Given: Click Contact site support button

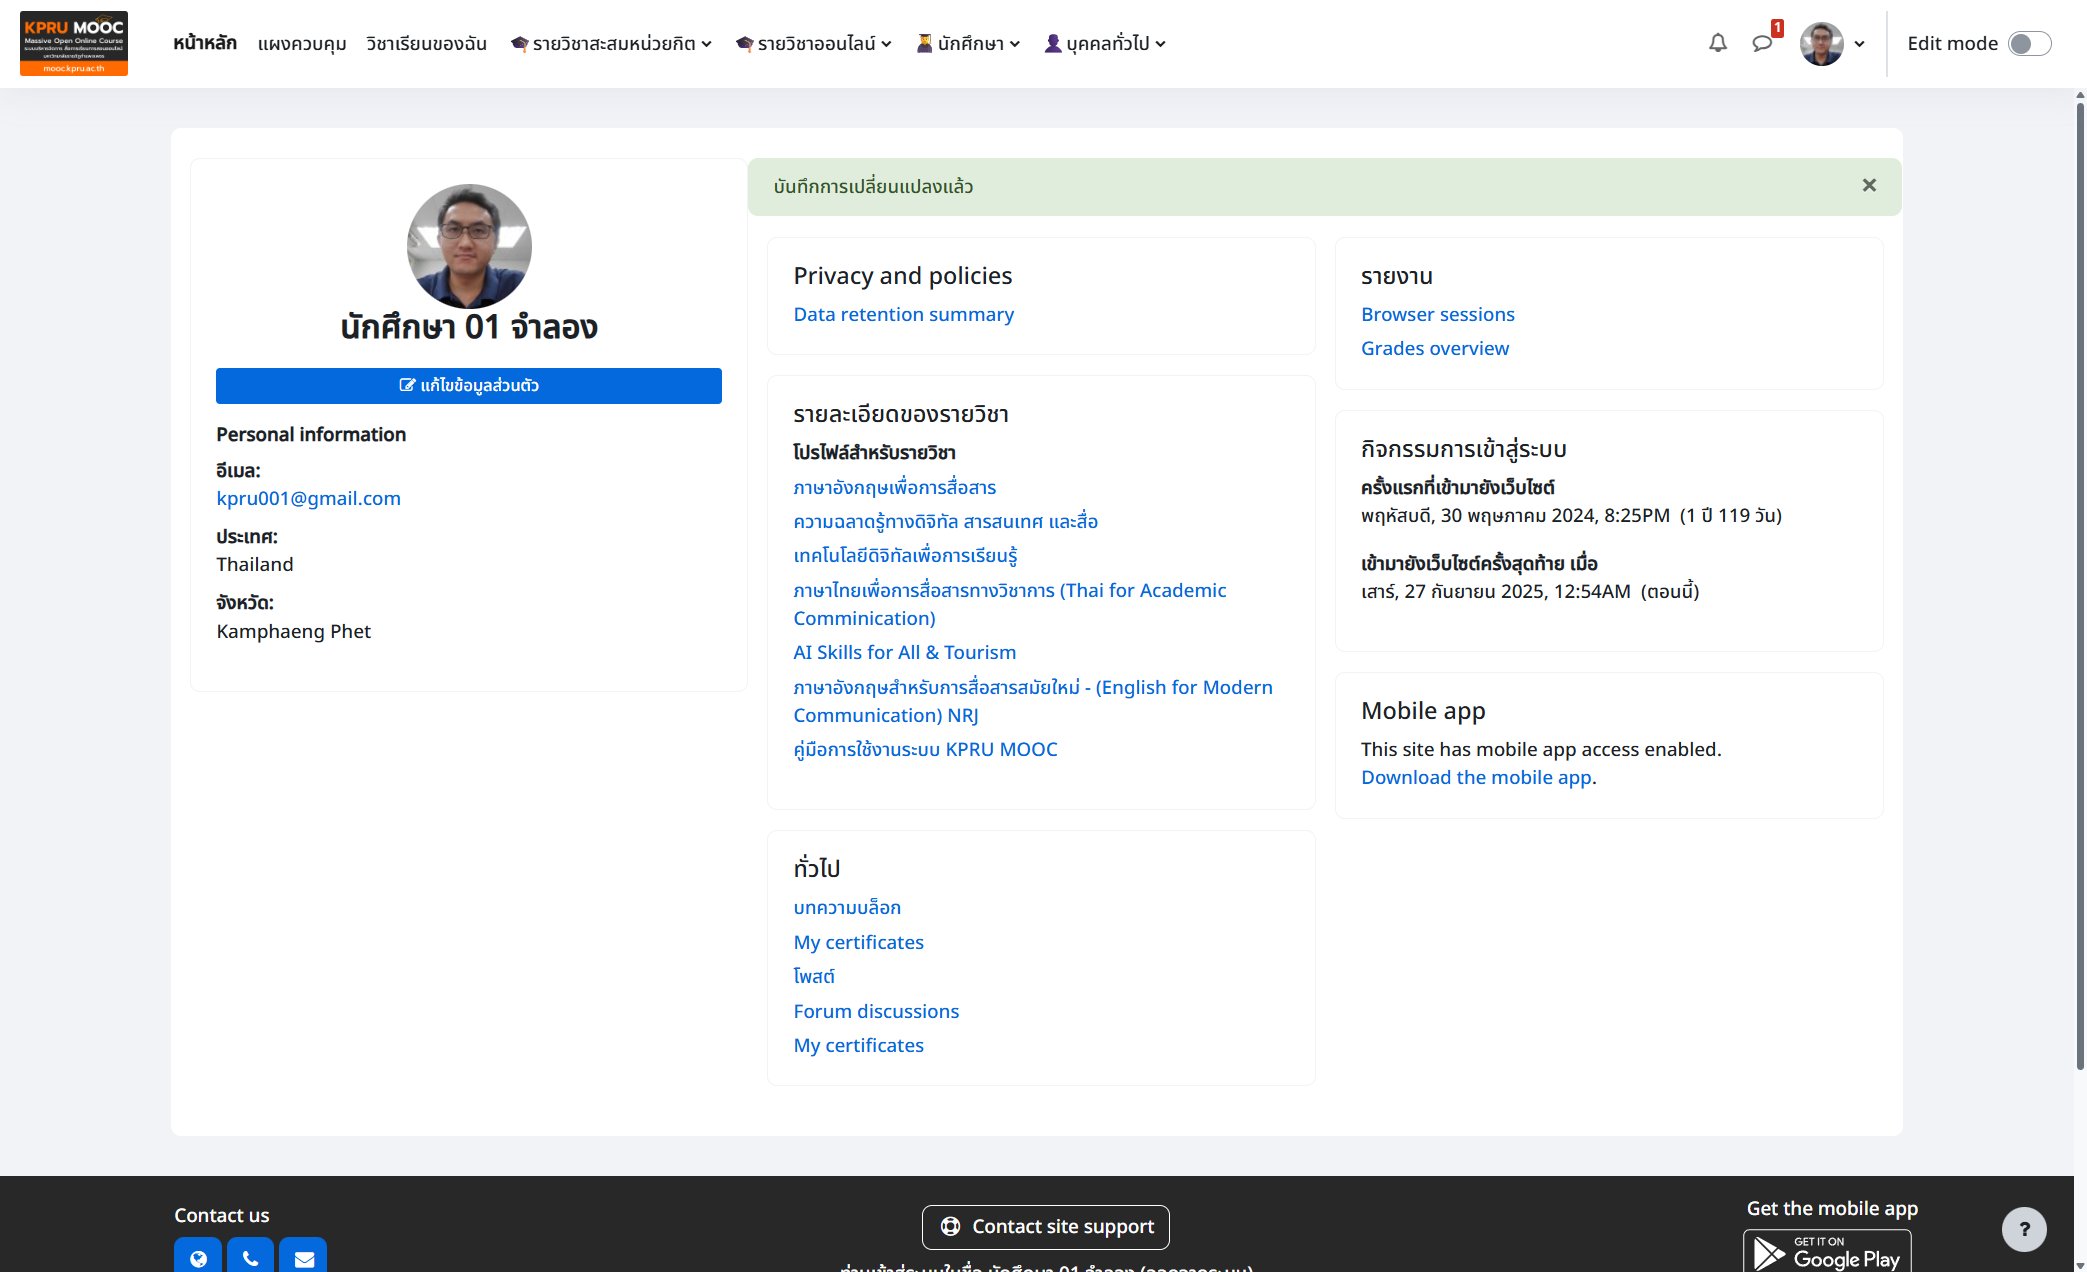Looking at the screenshot, I should pos(1045,1227).
